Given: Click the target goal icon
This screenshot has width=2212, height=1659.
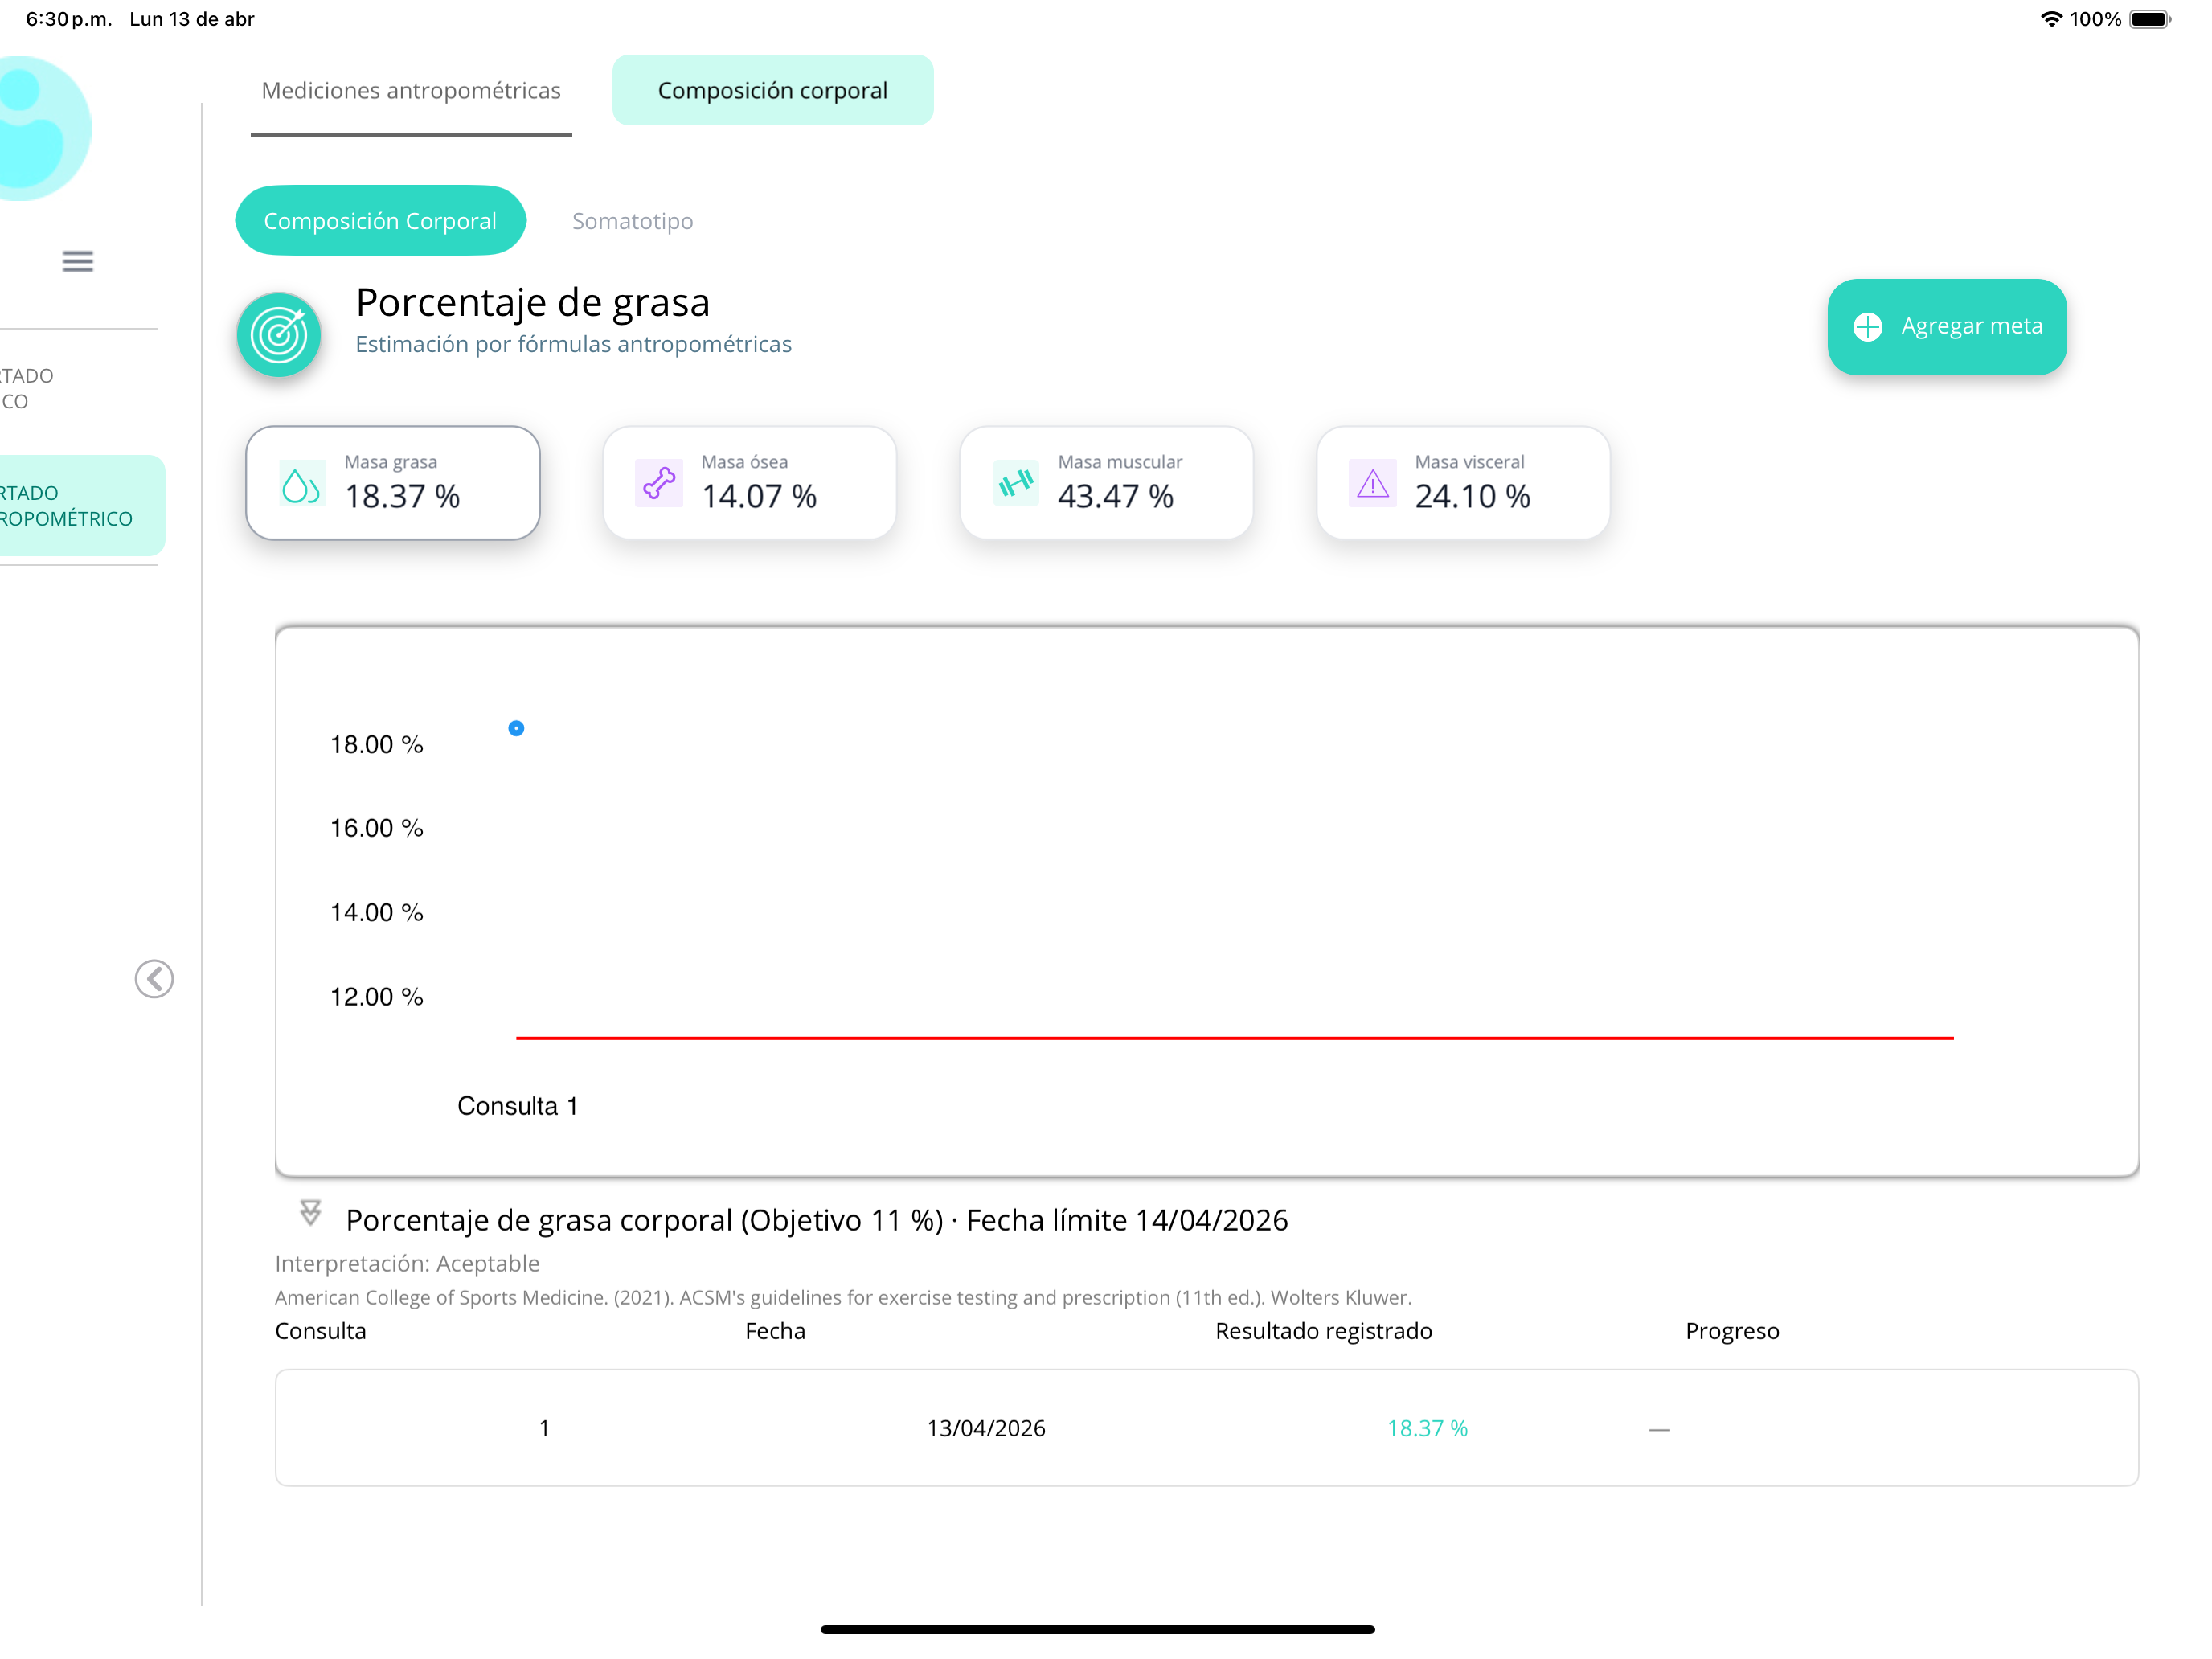Looking at the screenshot, I should (279, 334).
